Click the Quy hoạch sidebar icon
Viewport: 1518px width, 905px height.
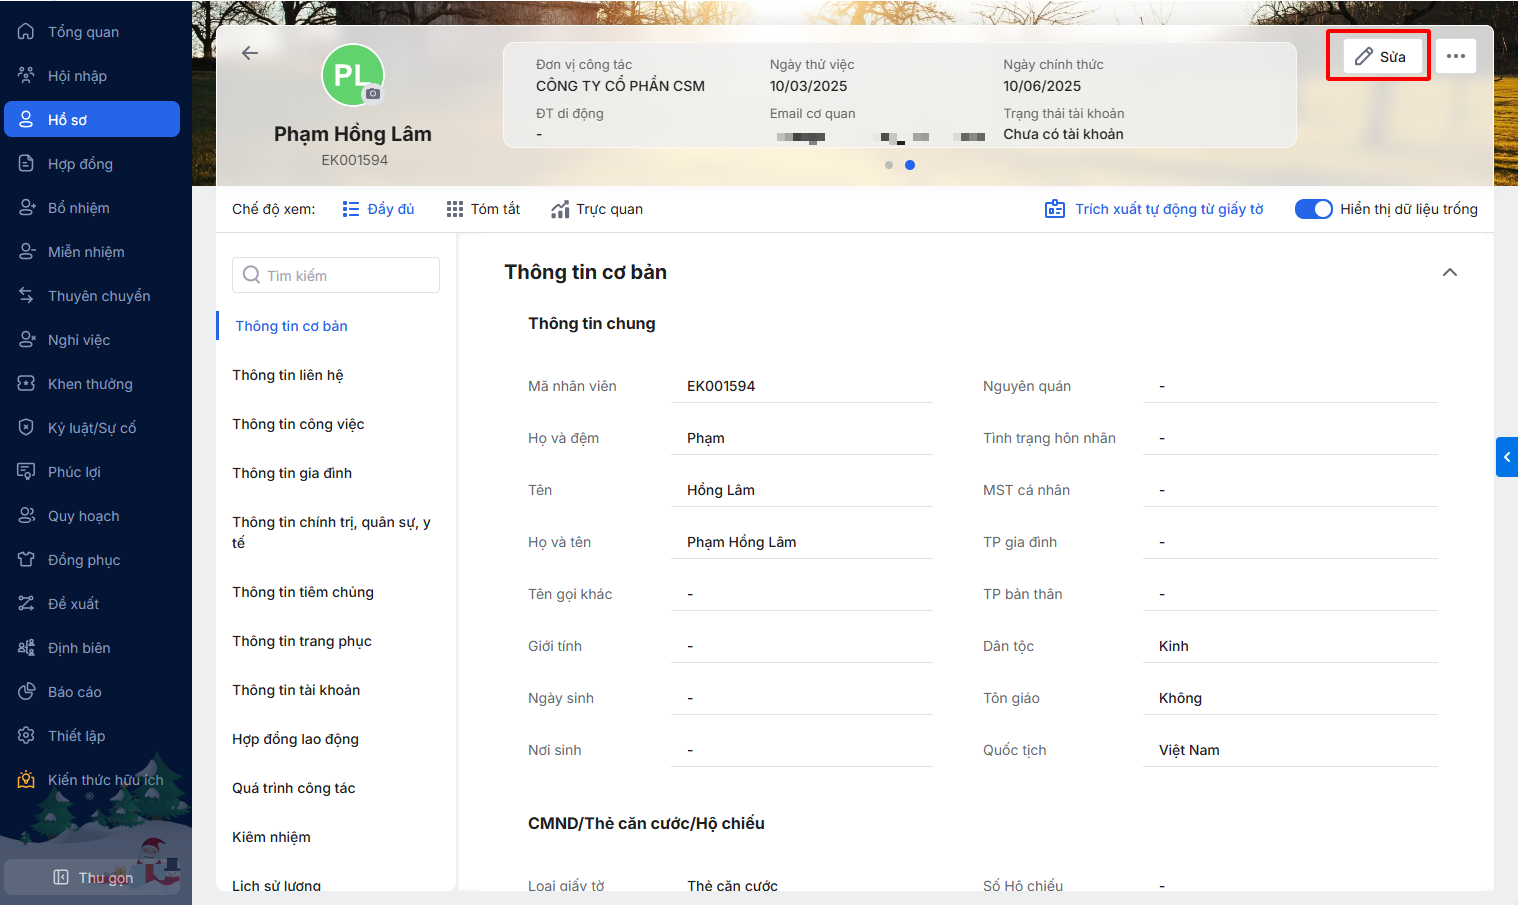tap(26, 516)
